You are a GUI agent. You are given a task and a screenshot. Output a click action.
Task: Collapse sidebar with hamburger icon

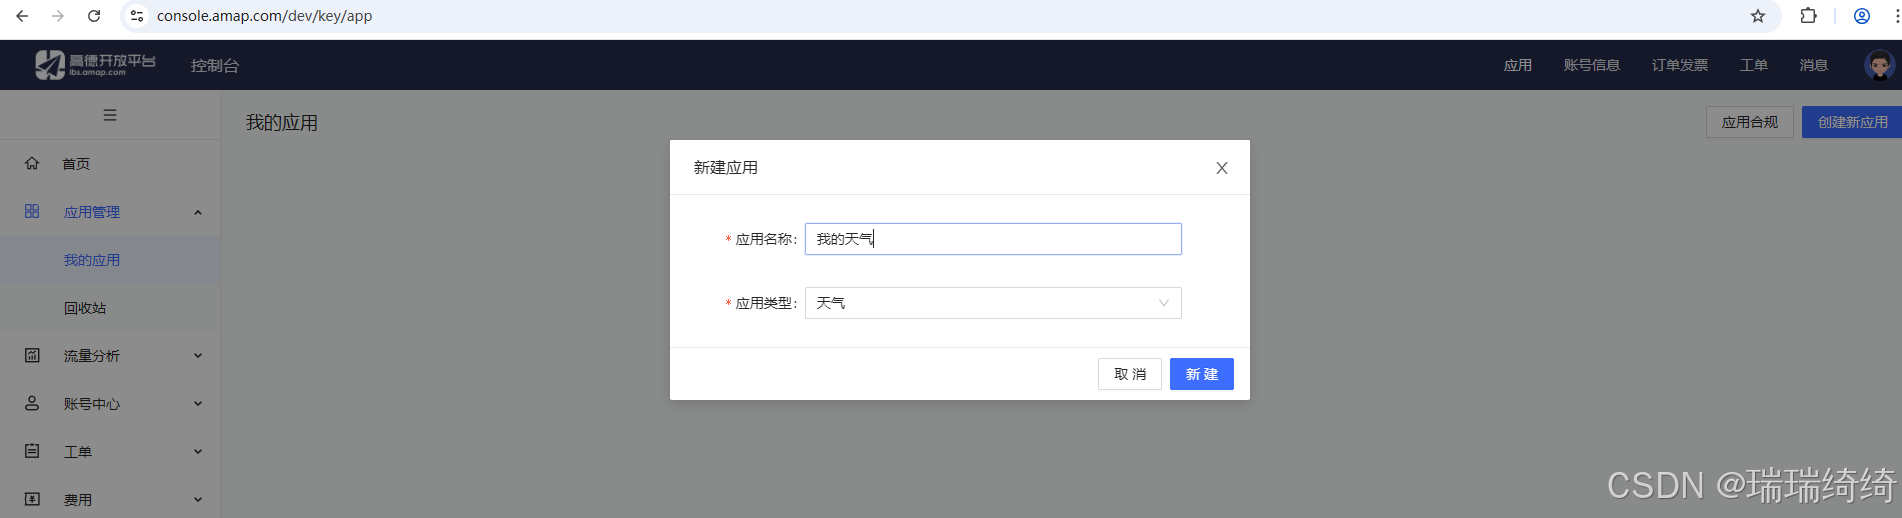click(110, 115)
